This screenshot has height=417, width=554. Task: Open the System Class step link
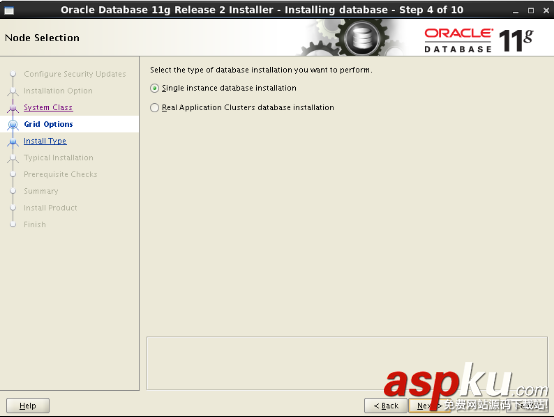(48, 107)
